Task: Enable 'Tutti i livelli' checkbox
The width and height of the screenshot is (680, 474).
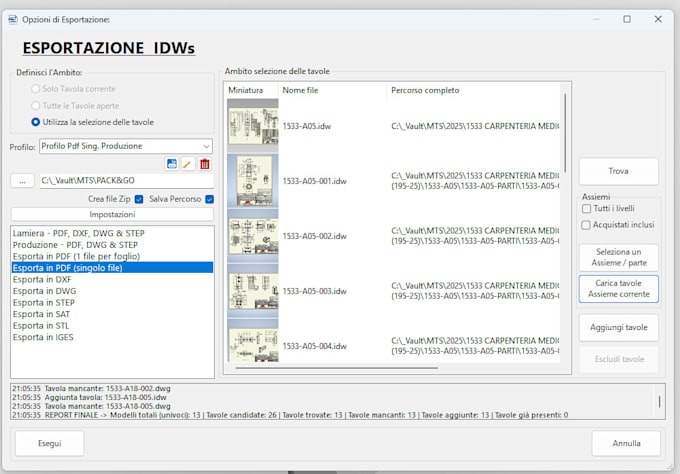Action: pos(586,209)
